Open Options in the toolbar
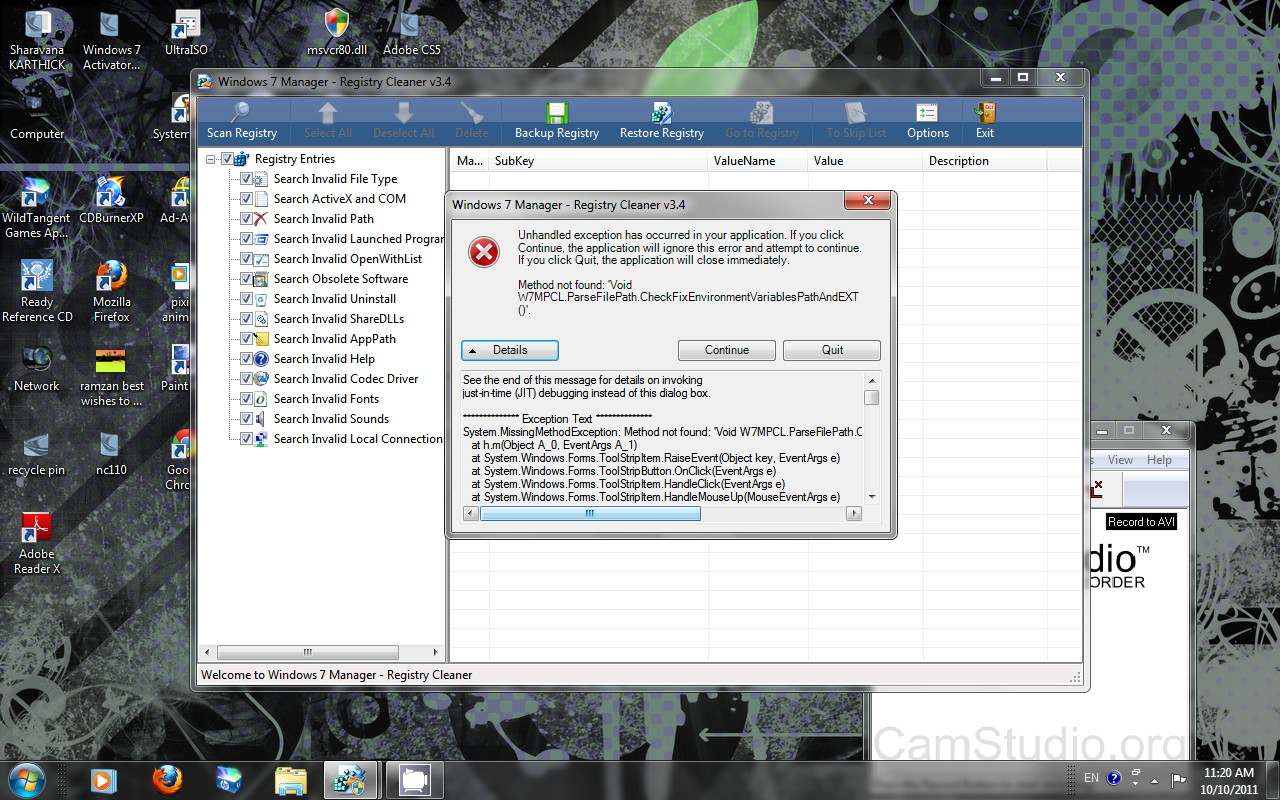The image size is (1280, 800). coord(928,121)
